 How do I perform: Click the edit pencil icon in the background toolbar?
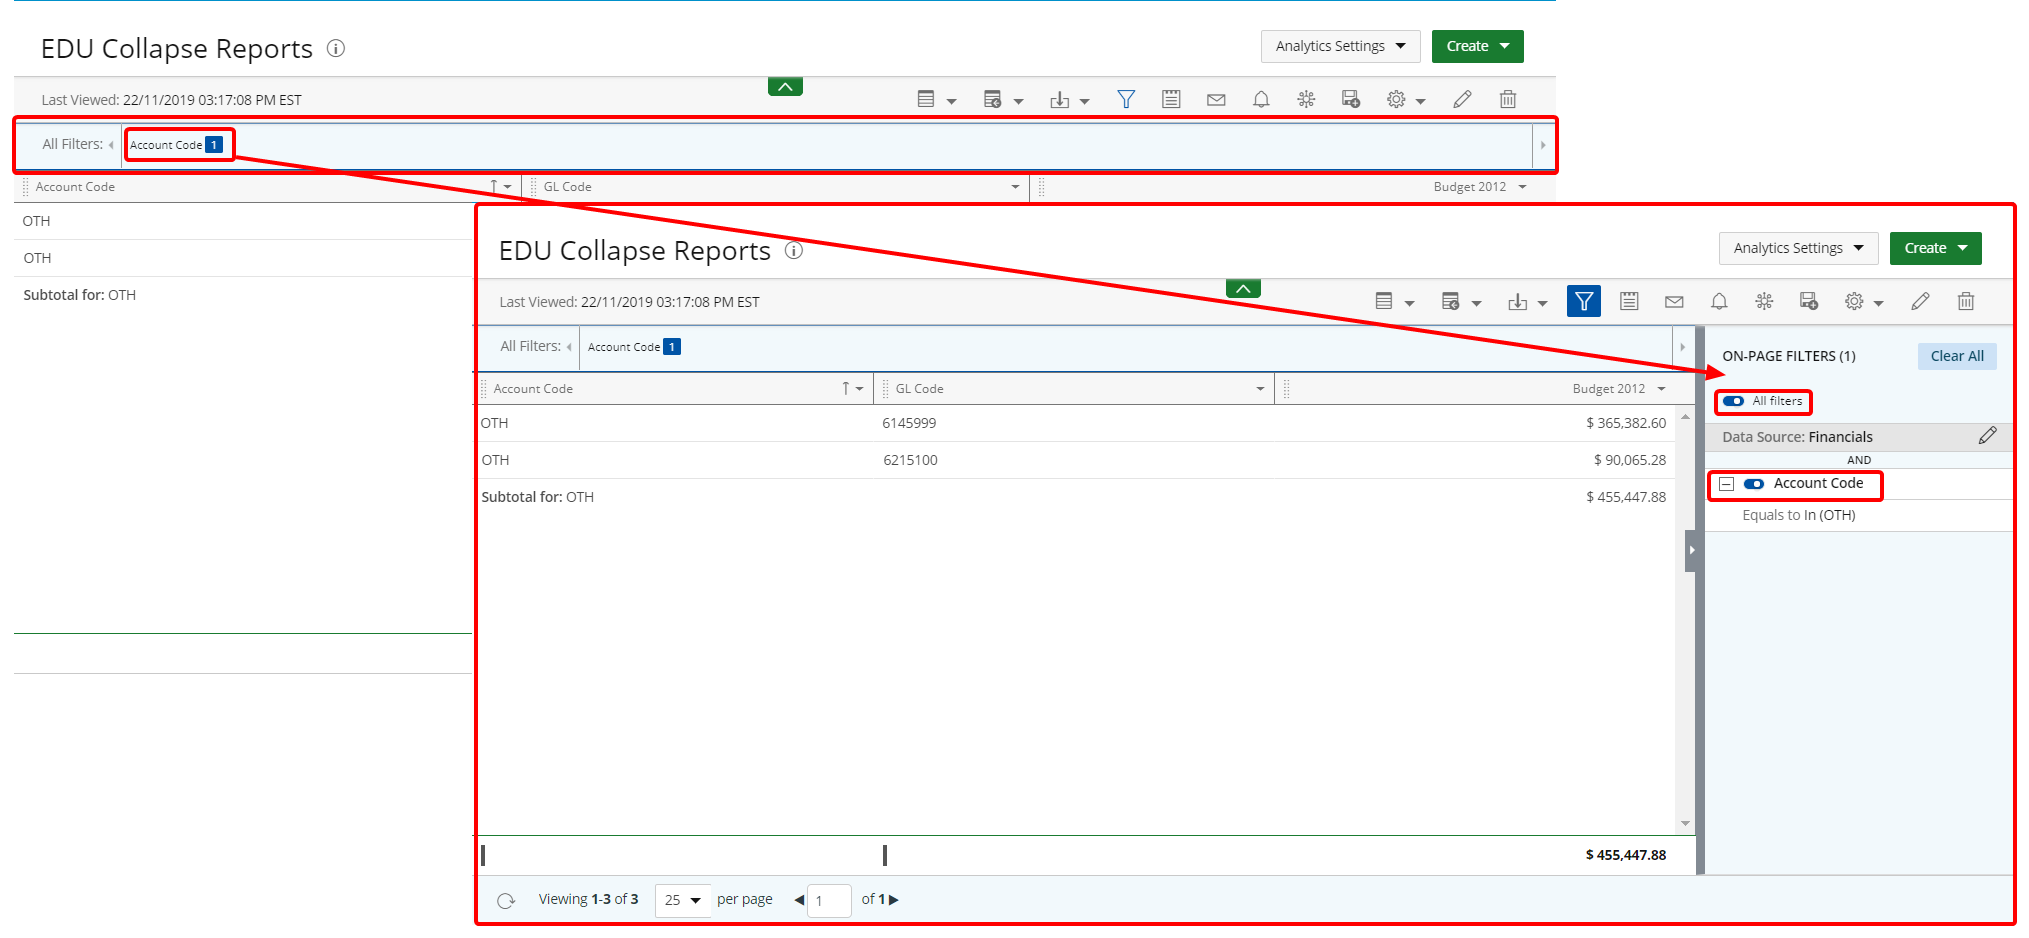(1462, 99)
